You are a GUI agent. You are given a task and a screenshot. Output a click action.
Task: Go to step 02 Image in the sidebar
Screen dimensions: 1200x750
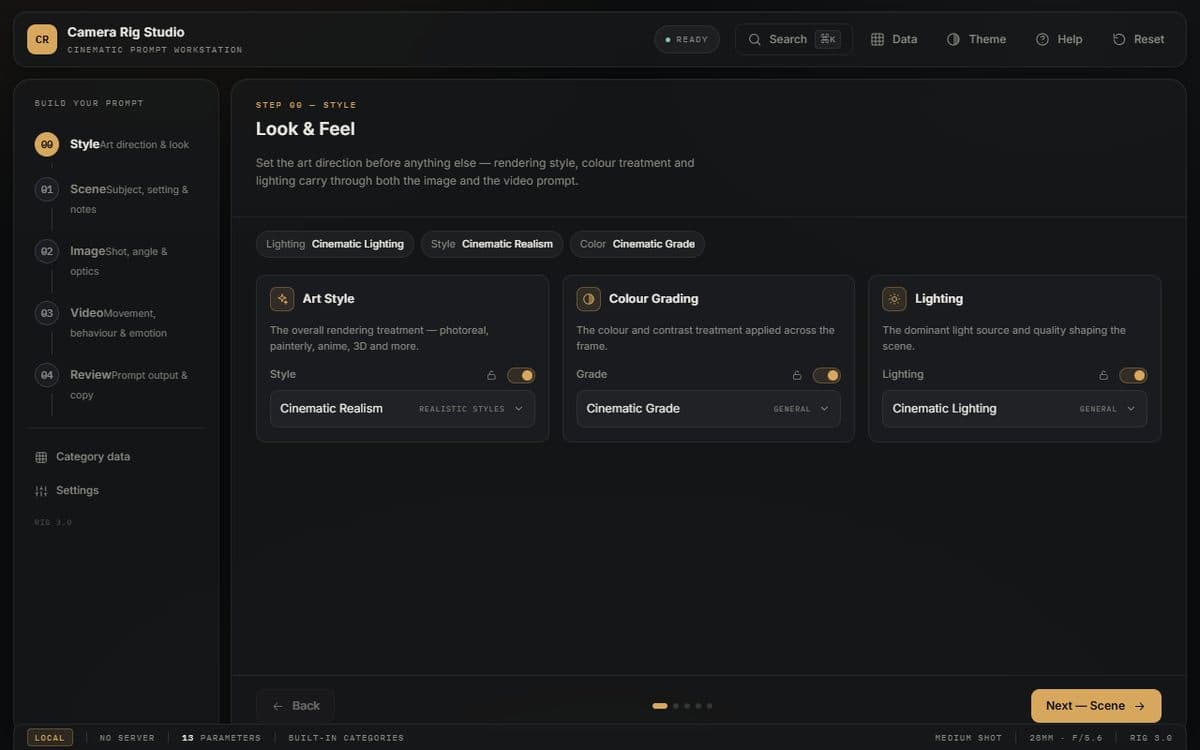(x=117, y=260)
